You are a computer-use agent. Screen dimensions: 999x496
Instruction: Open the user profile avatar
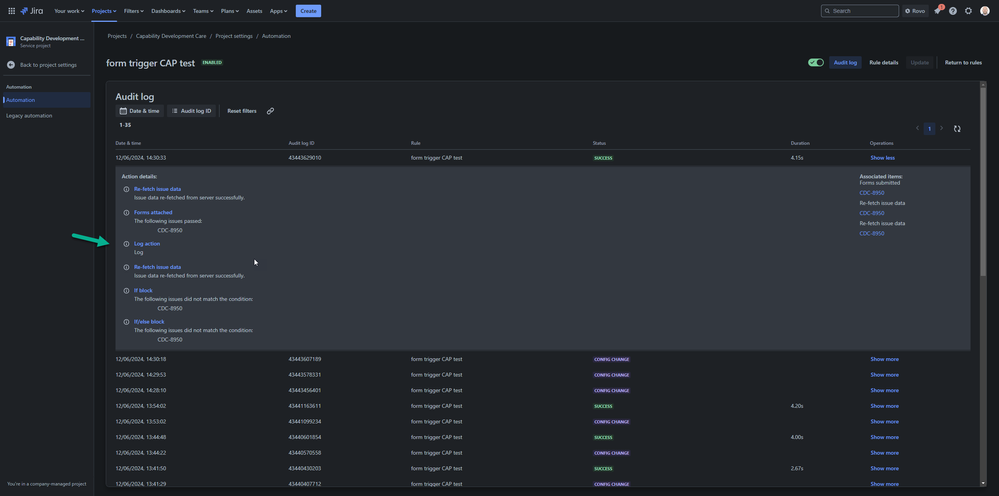[984, 11]
